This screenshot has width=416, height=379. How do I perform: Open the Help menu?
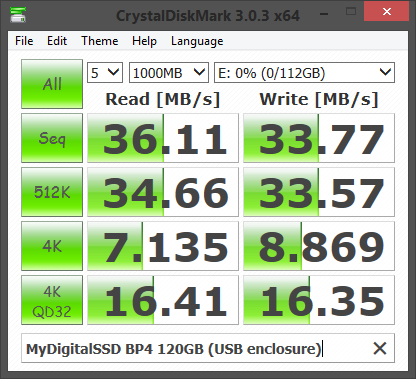click(144, 41)
